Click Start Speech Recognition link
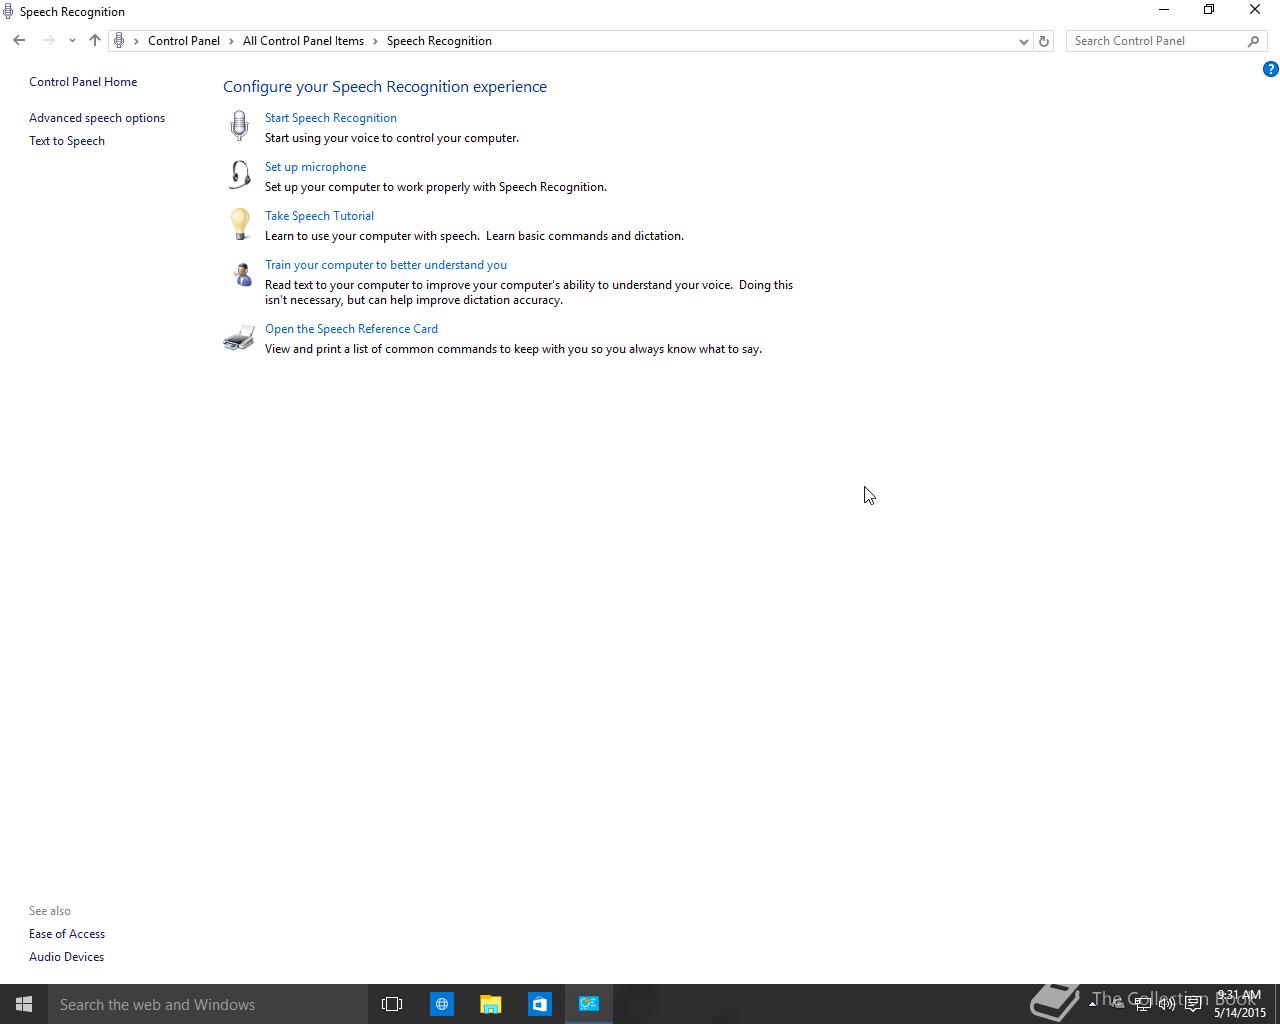Image resolution: width=1280 pixels, height=1024 pixels. click(331, 118)
